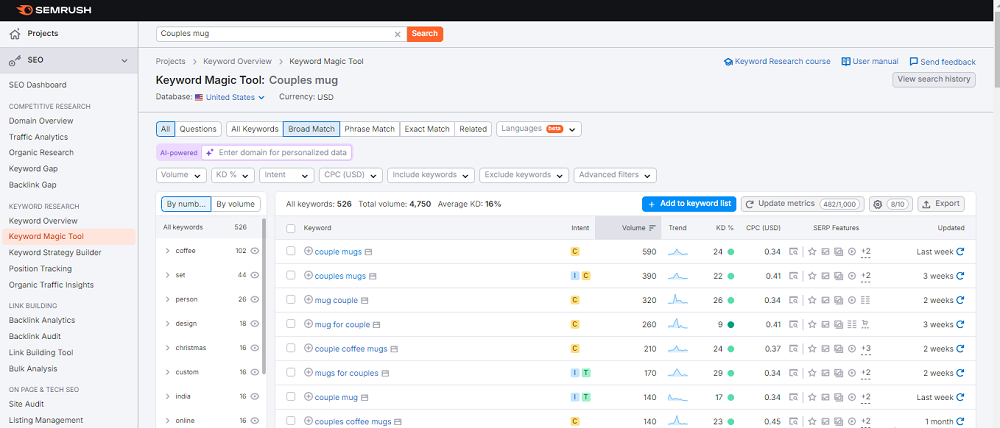The height and width of the screenshot is (428, 1000).
Task: Click the page vertical scrollbar
Action: (x=996, y=51)
